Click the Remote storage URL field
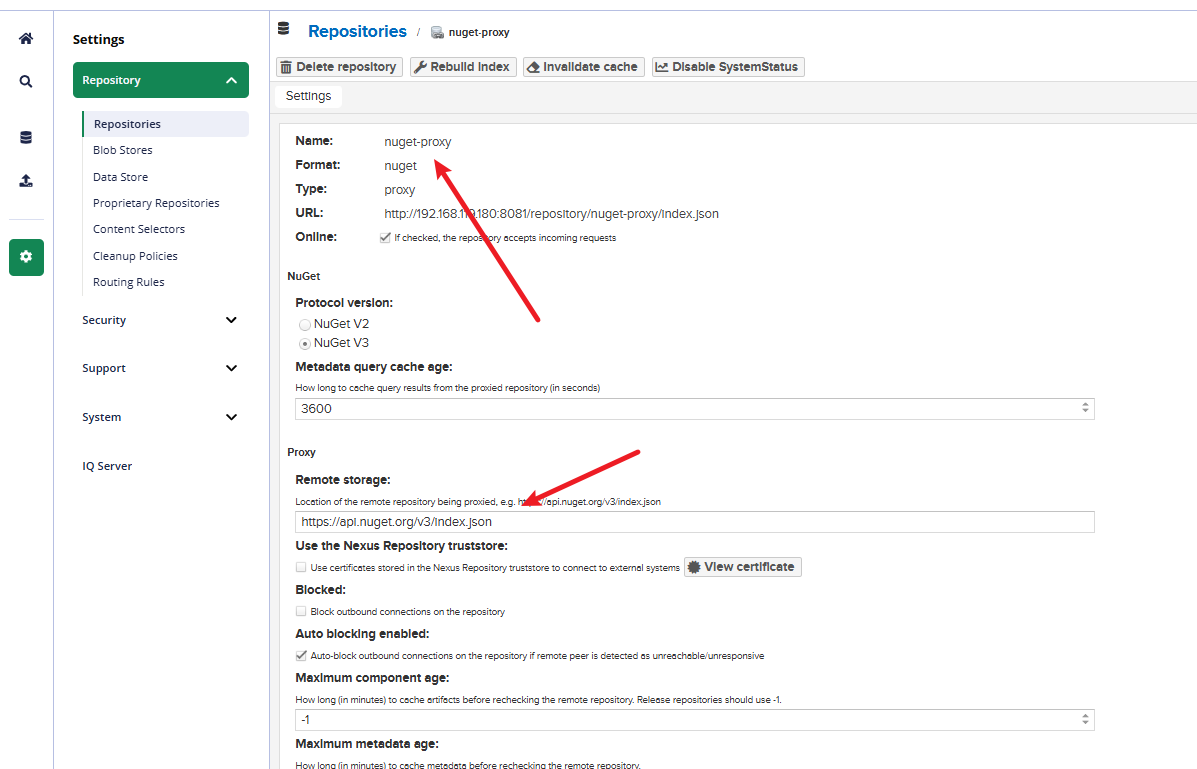Screen dimensions: 1197x769 [695, 522]
